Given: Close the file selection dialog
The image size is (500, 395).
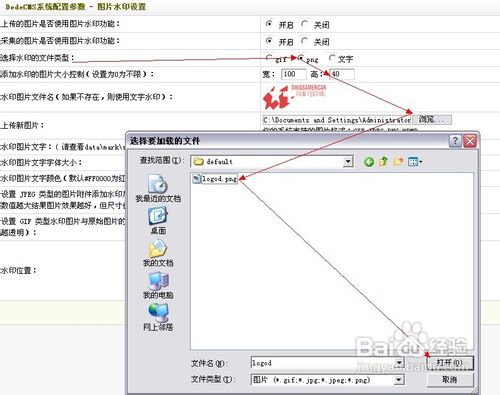Looking at the screenshot, I should click(470, 141).
